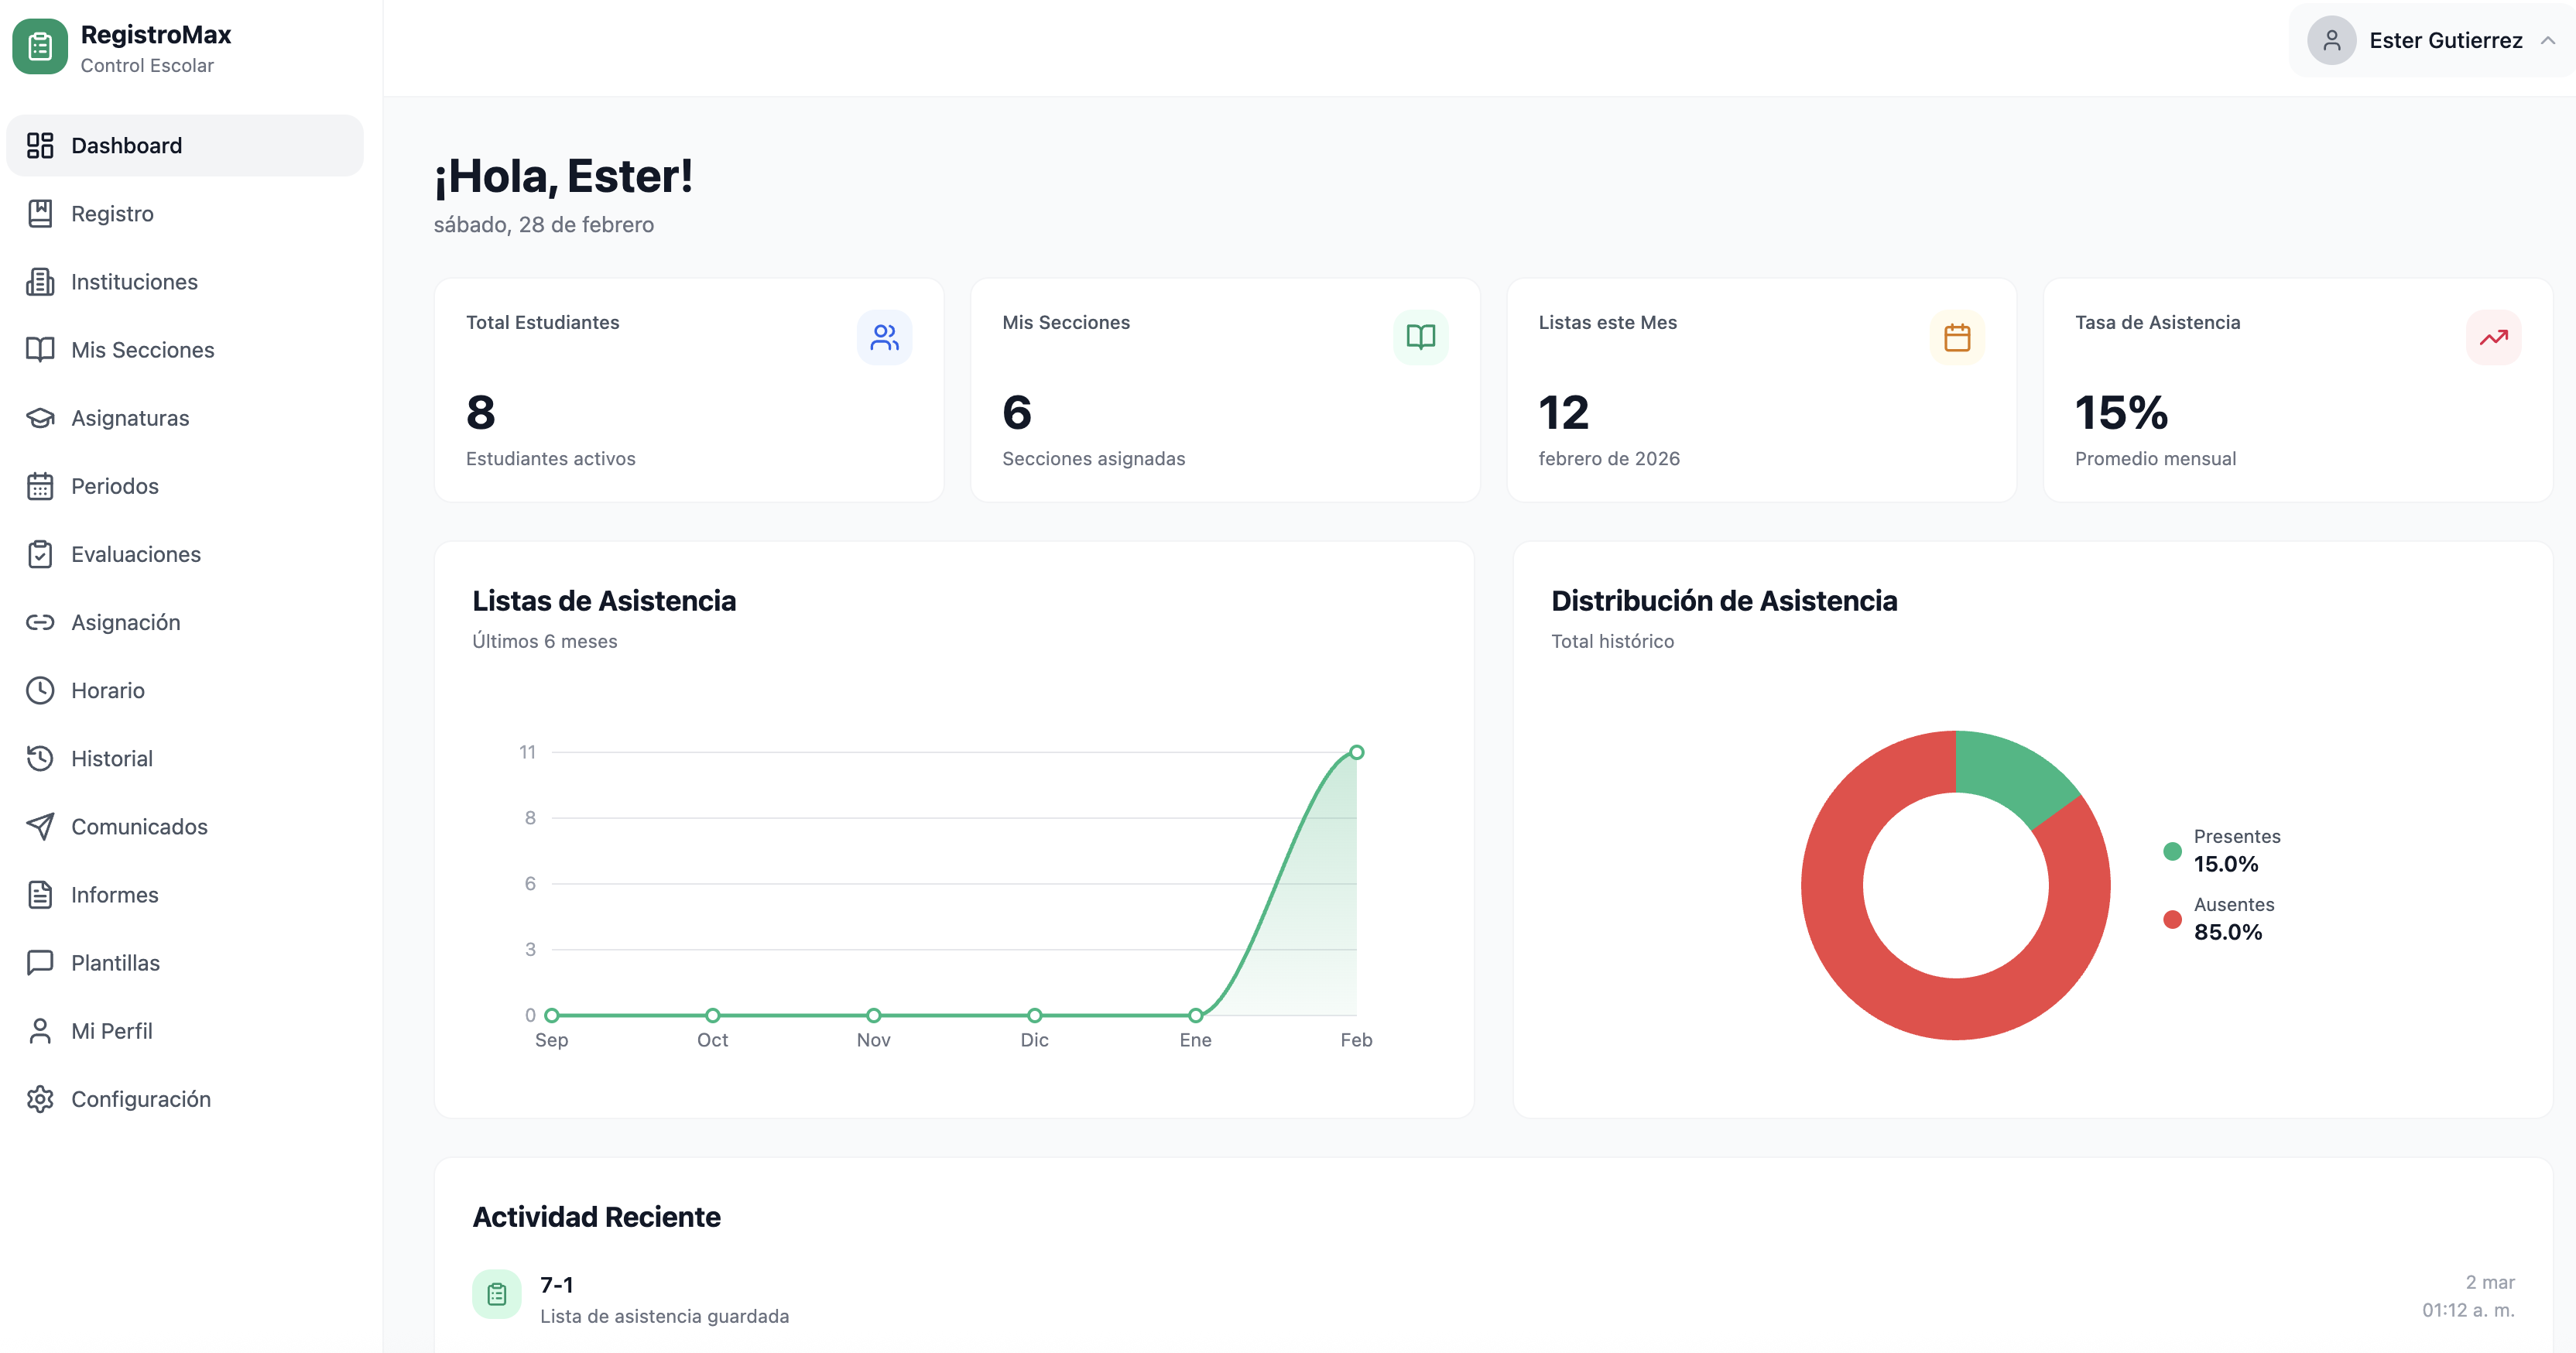
Task: Click the Mis Secciones book icon
Action: click(x=40, y=349)
